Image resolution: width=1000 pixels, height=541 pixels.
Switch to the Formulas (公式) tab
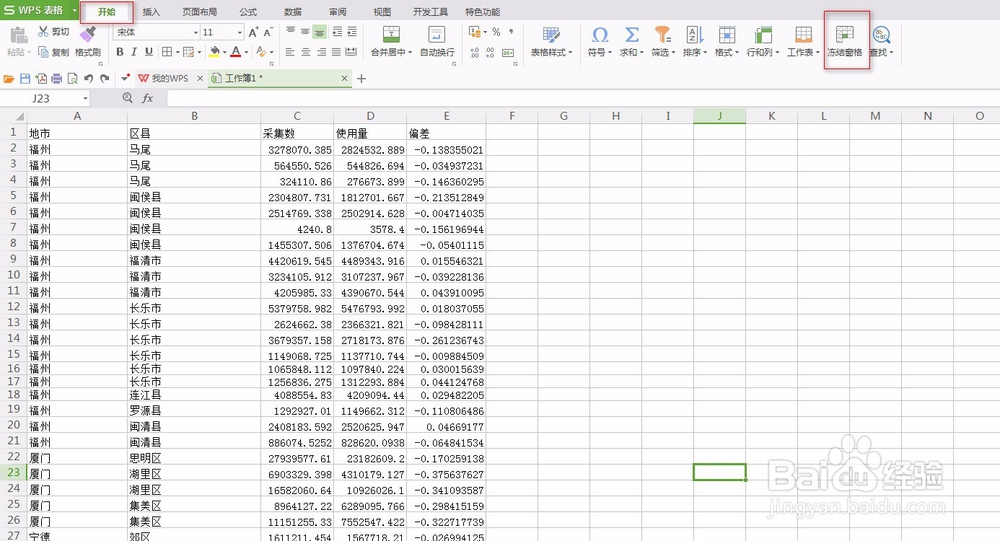coord(248,11)
